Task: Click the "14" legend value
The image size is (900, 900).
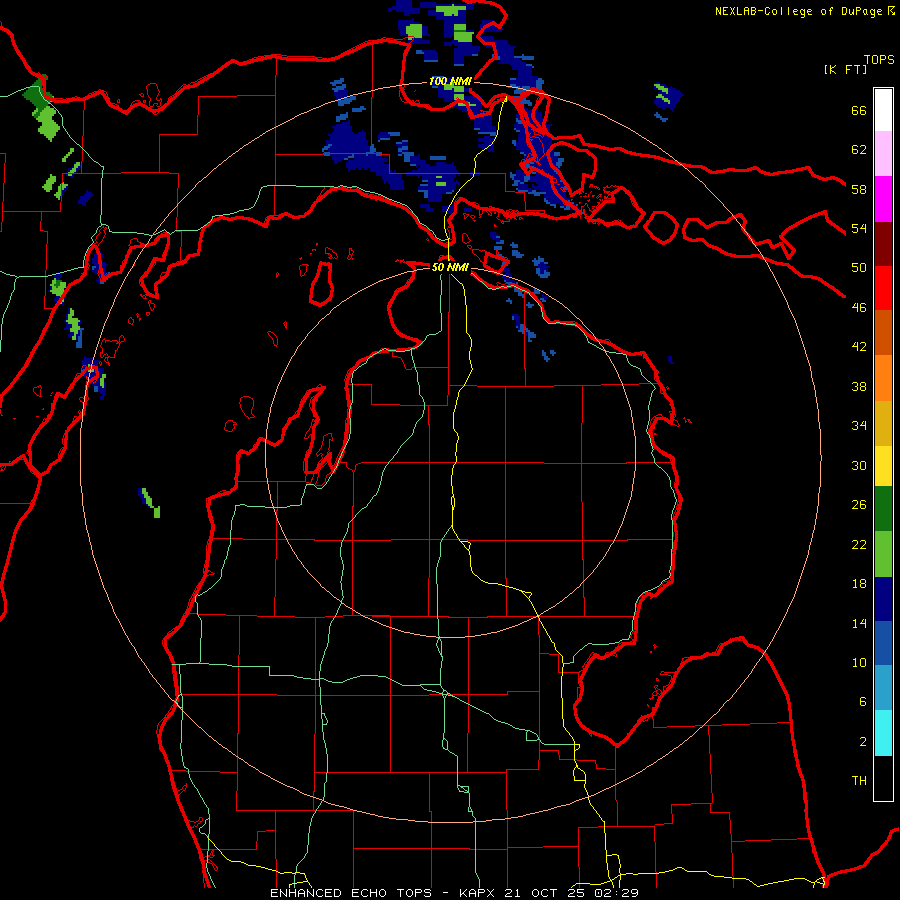Action: pos(859,623)
